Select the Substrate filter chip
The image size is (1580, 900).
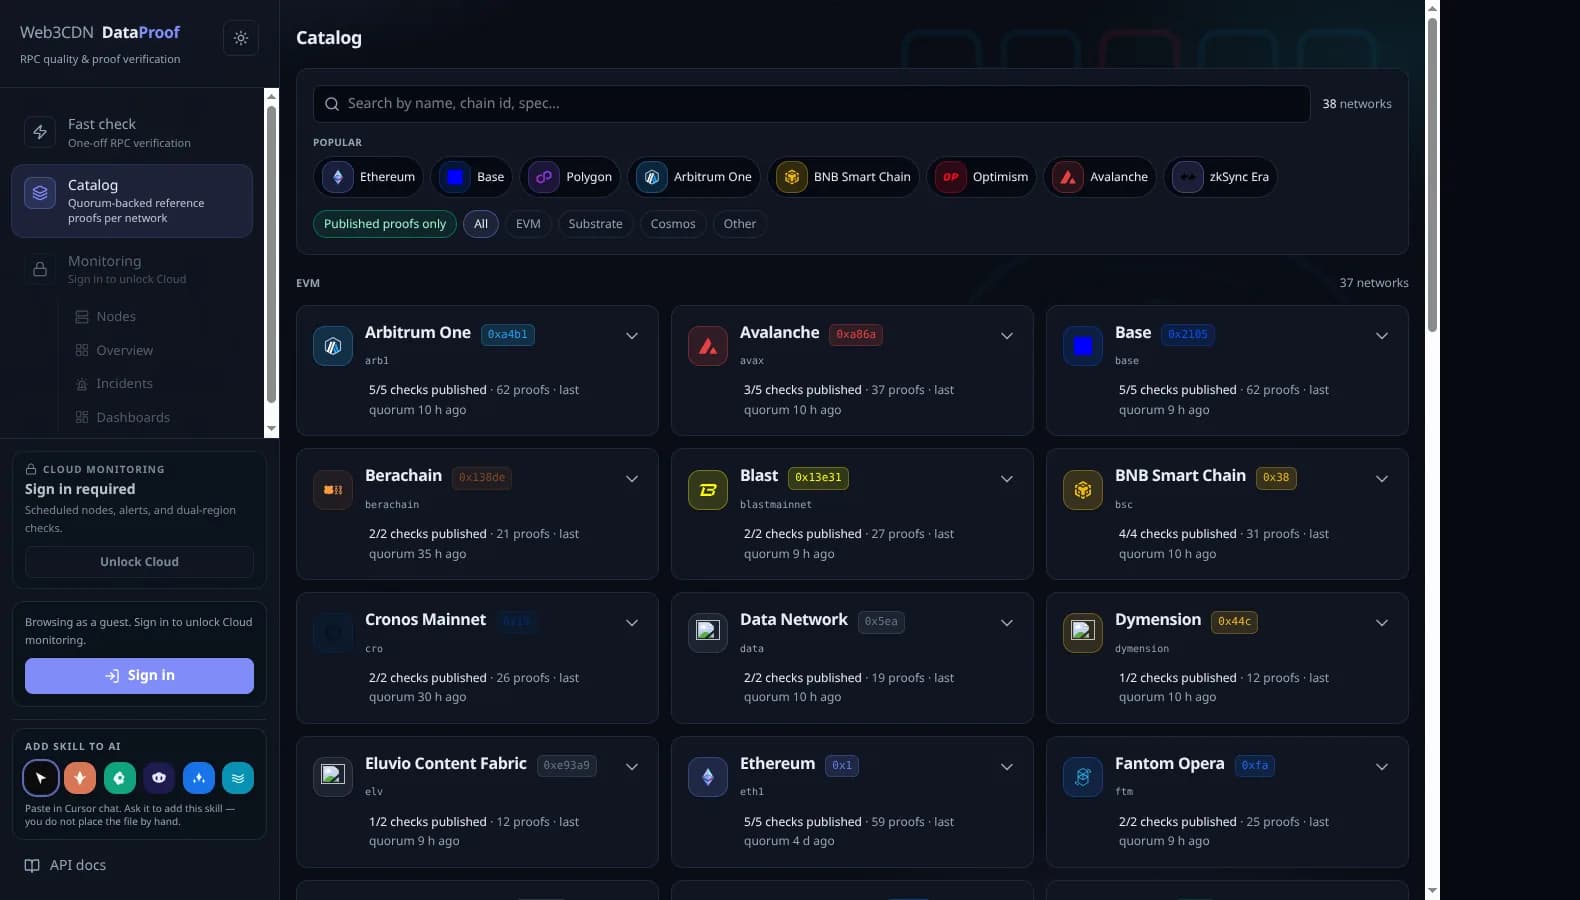pyautogui.click(x=595, y=224)
